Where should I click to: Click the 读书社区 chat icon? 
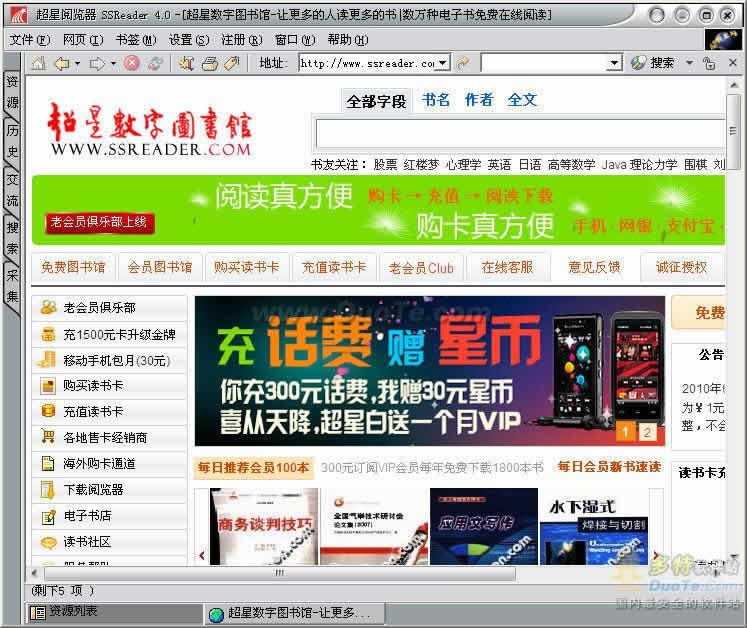coord(48,542)
